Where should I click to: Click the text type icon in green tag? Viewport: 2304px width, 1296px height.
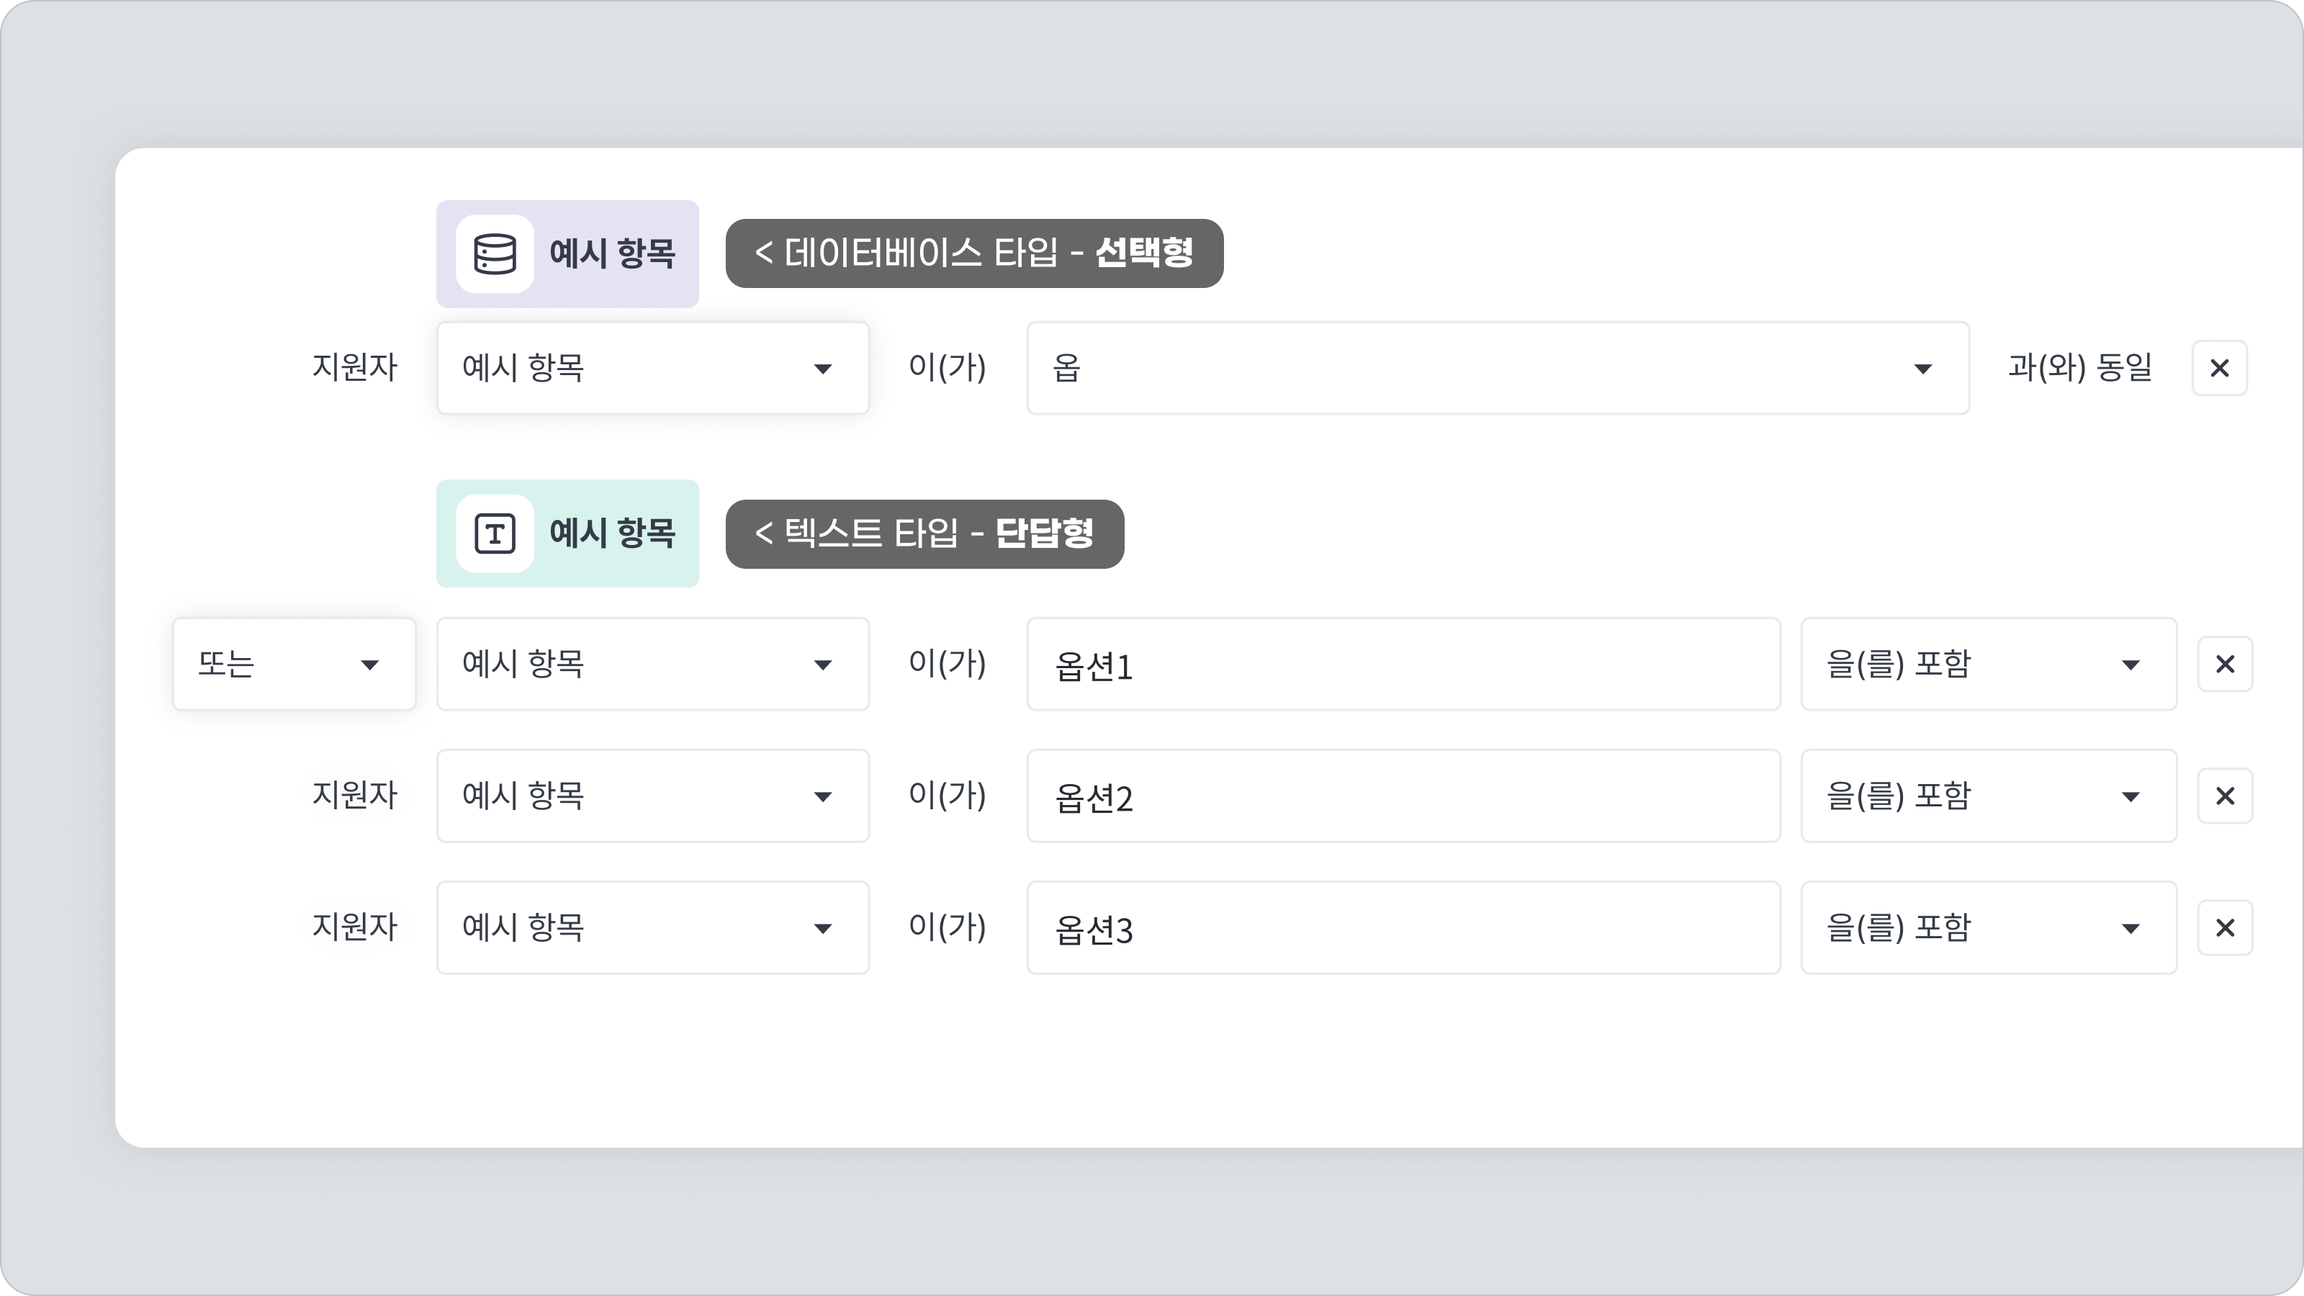coord(495,533)
